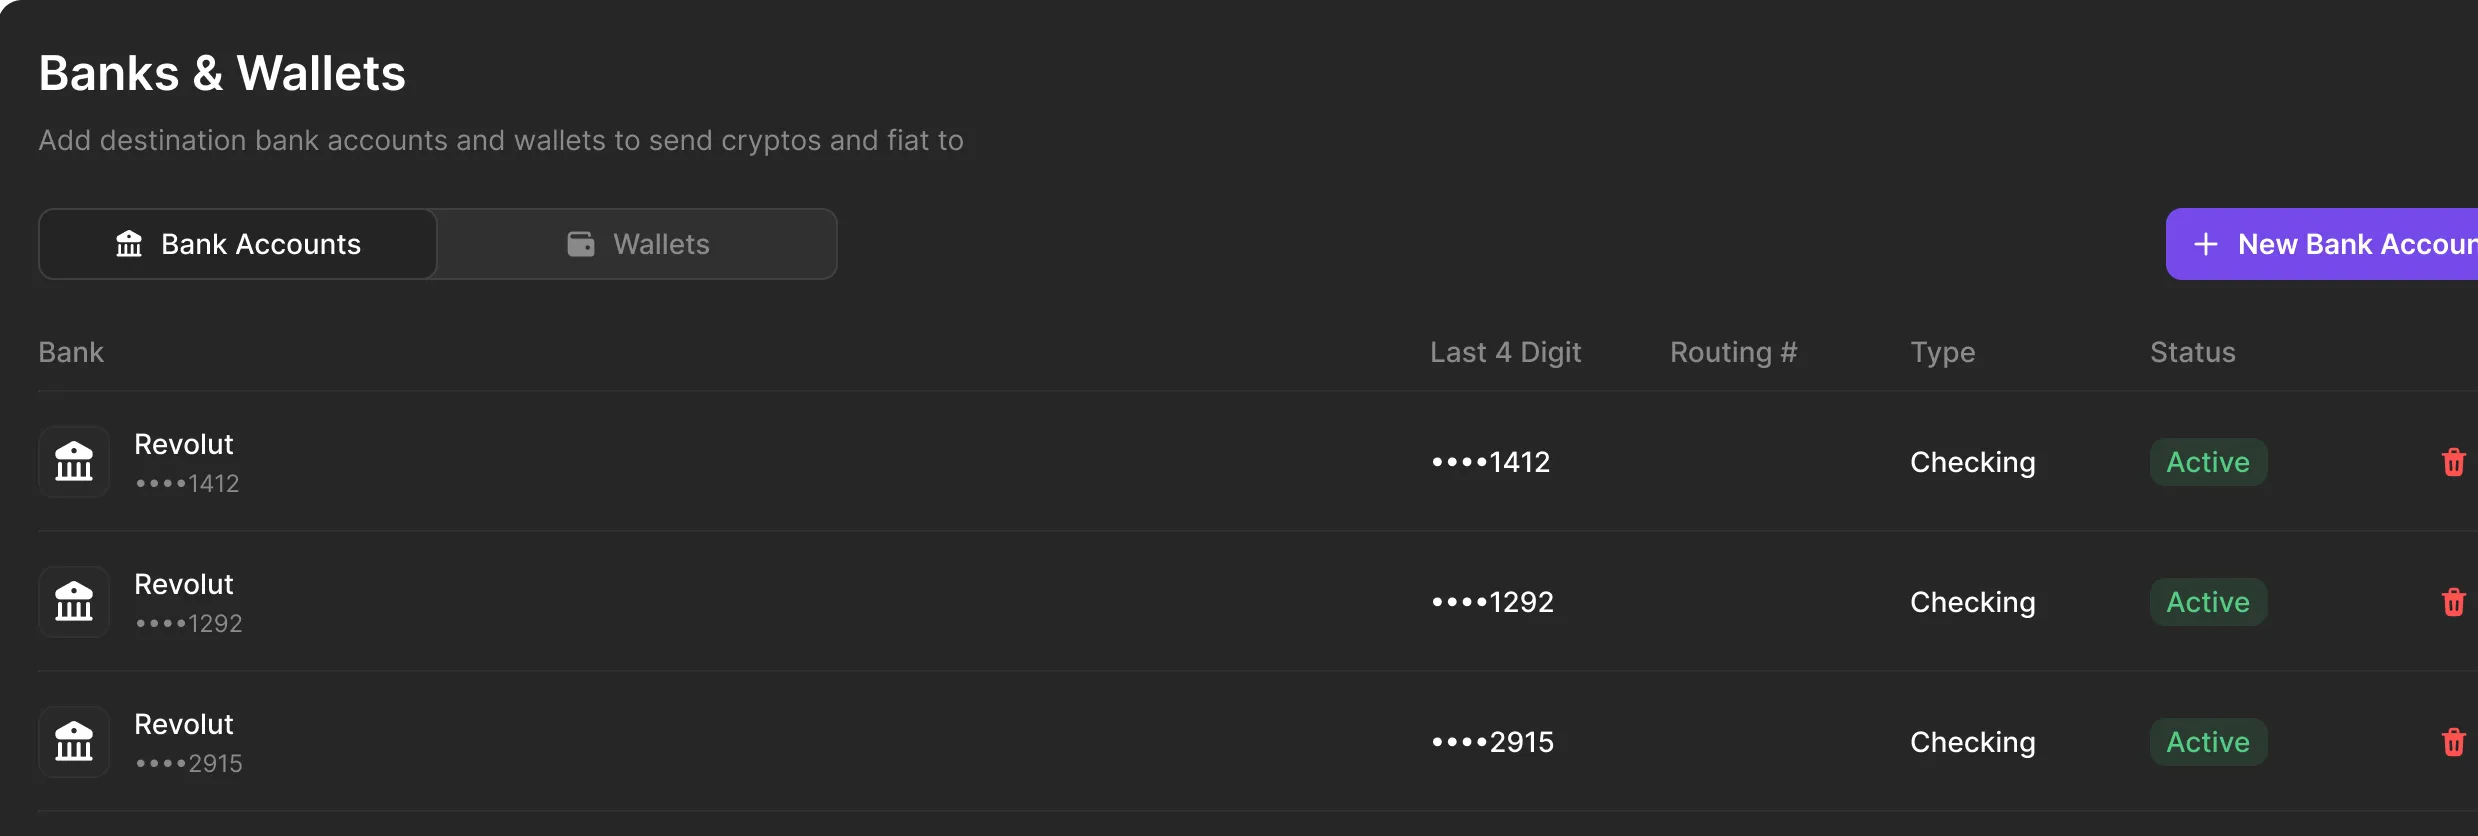Click Active status badge for account 1412
Viewport: 2478px width, 836px height.
(x=2207, y=462)
